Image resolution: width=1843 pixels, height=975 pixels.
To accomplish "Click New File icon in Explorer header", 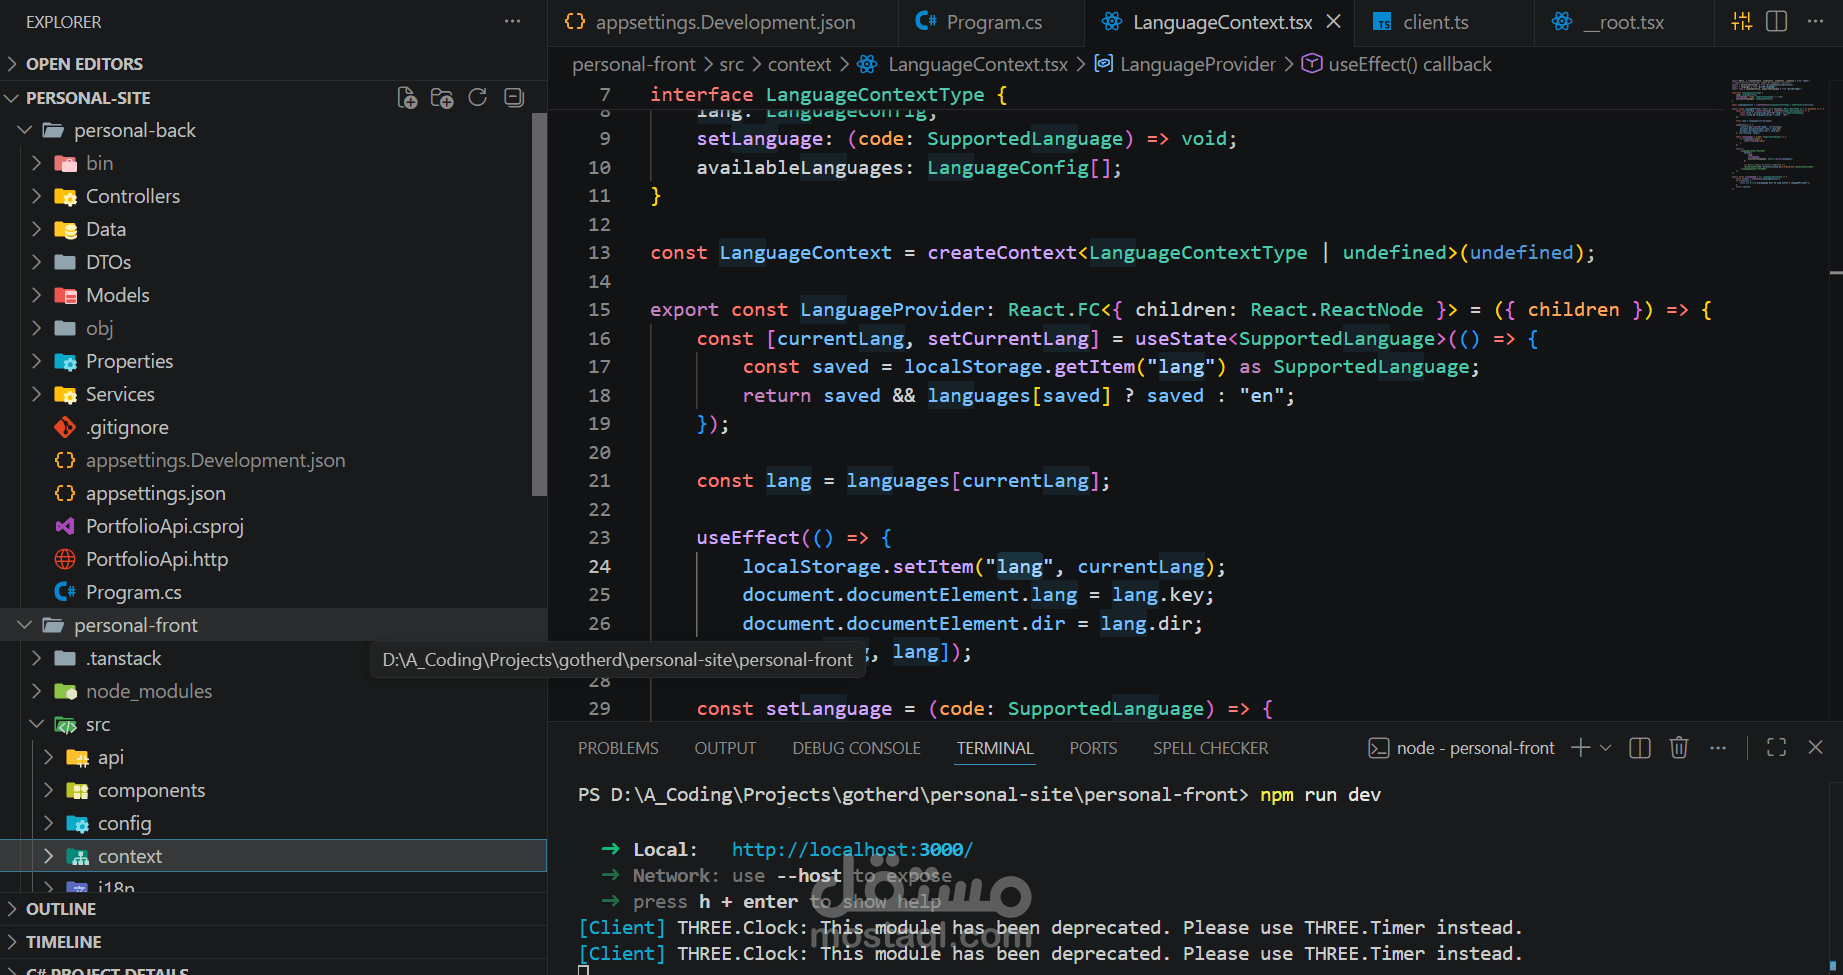I will 407,98.
